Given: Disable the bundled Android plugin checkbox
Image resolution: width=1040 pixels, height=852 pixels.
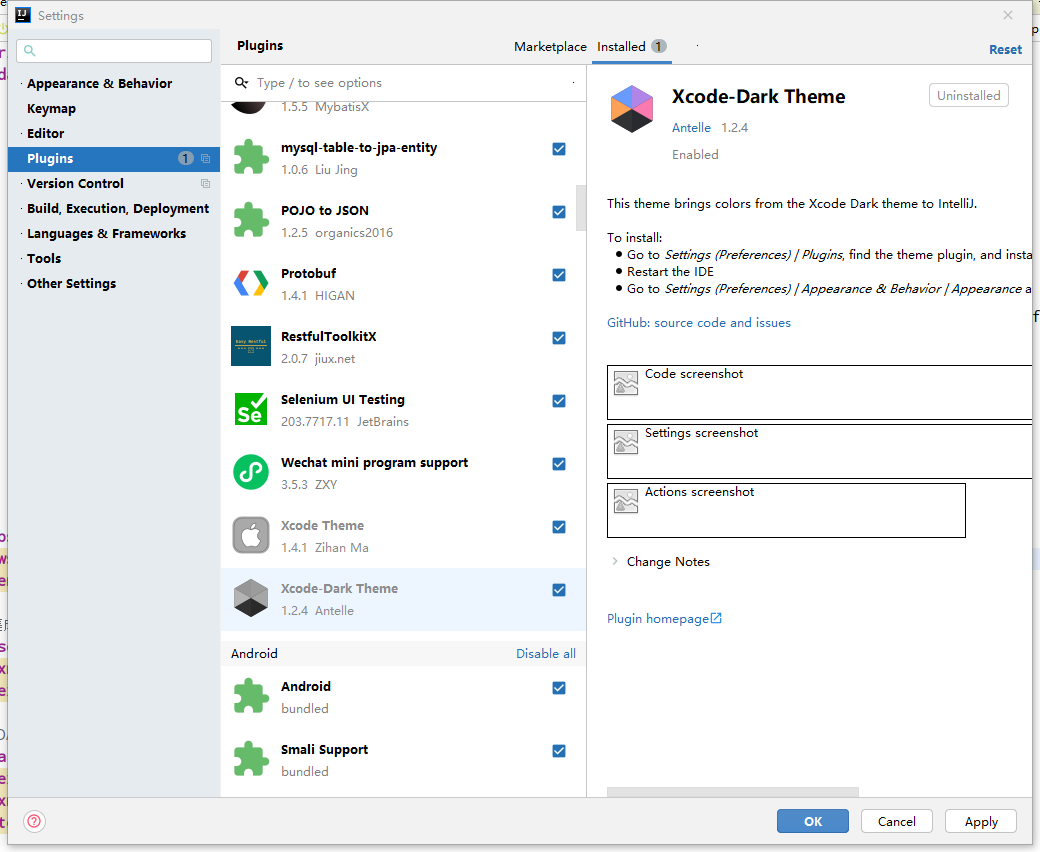Looking at the screenshot, I should (x=559, y=688).
